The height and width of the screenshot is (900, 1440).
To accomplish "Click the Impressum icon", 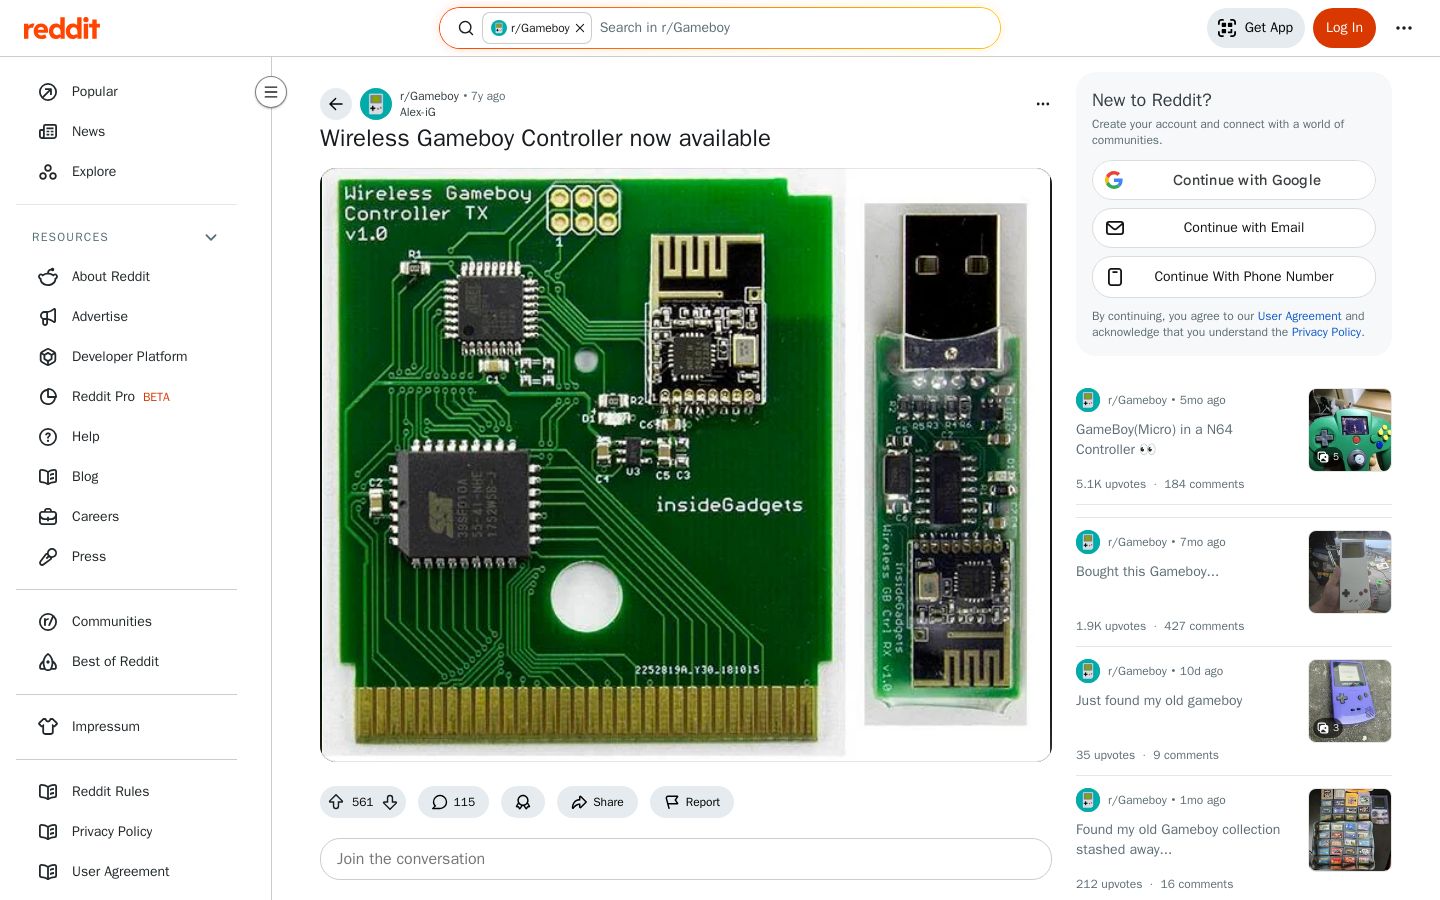I will point(48,727).
